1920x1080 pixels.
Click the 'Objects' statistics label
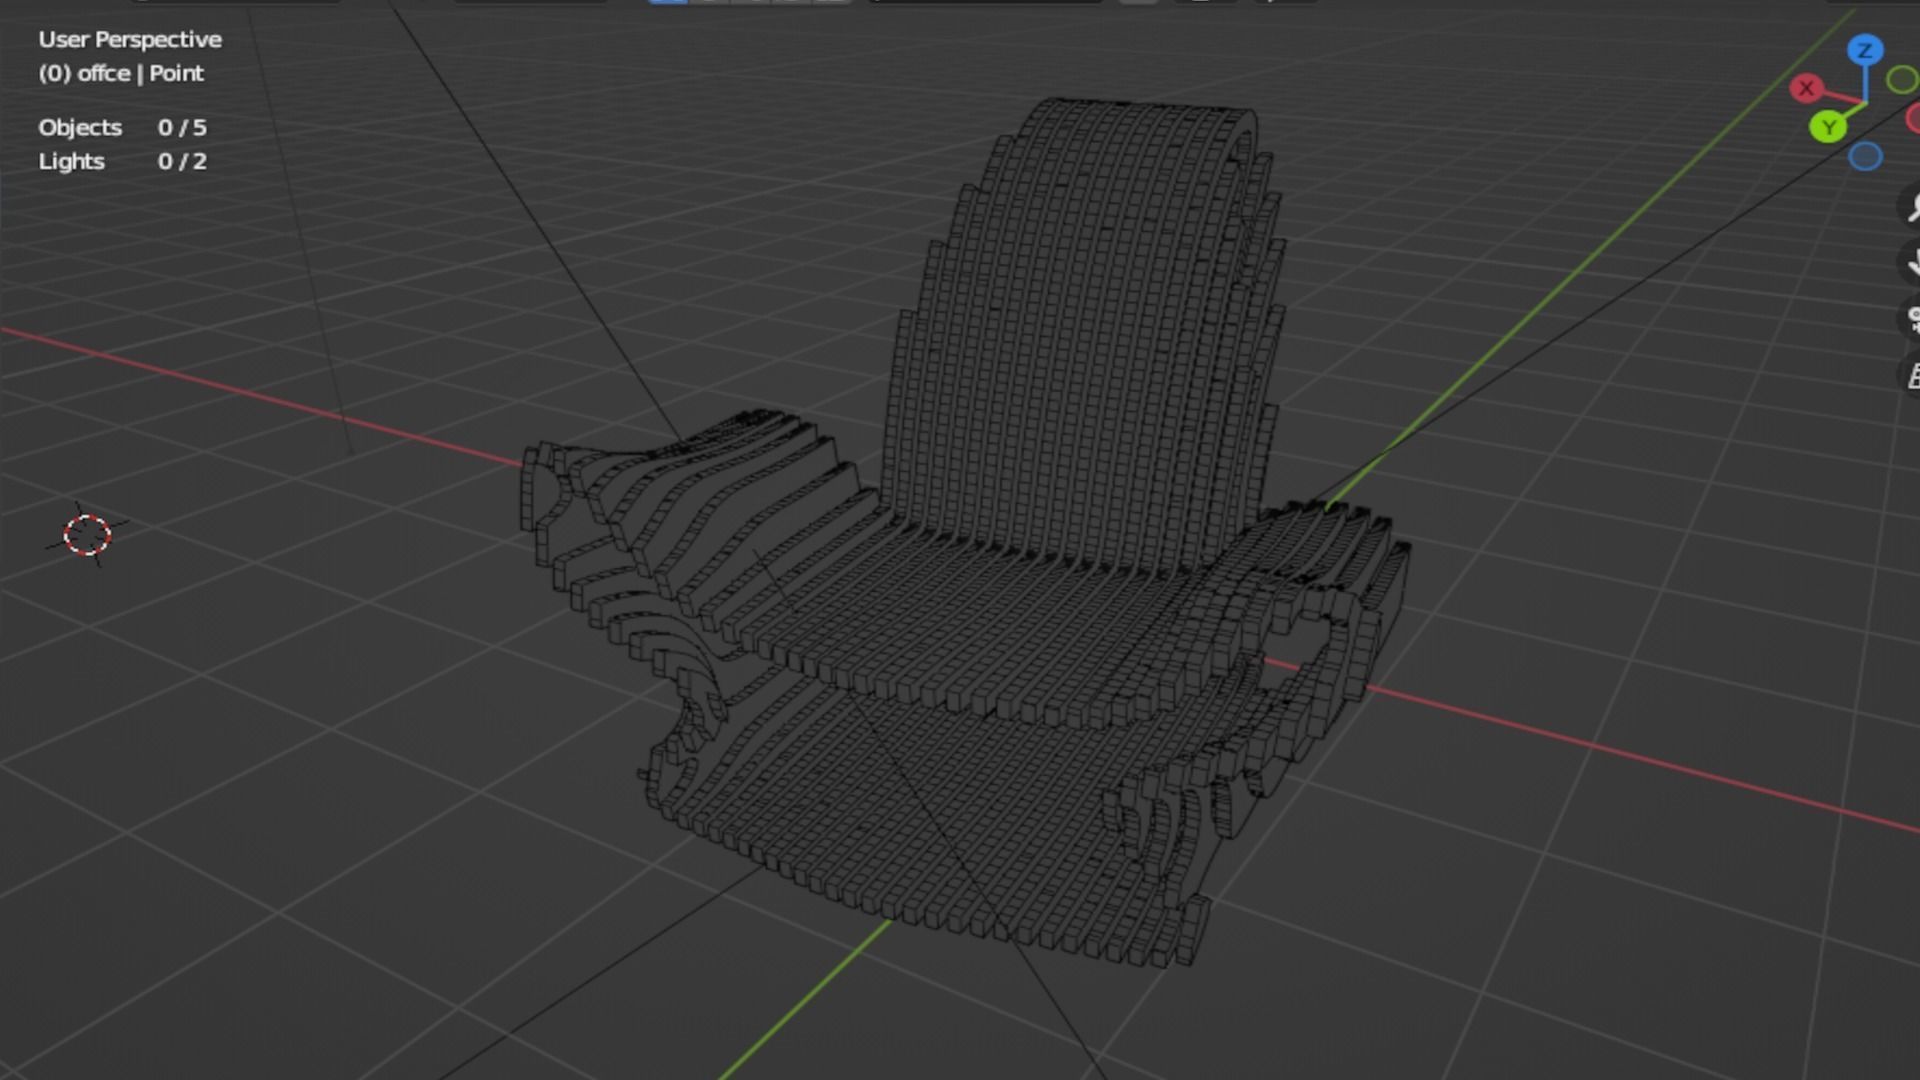click(x=80, y=128)
